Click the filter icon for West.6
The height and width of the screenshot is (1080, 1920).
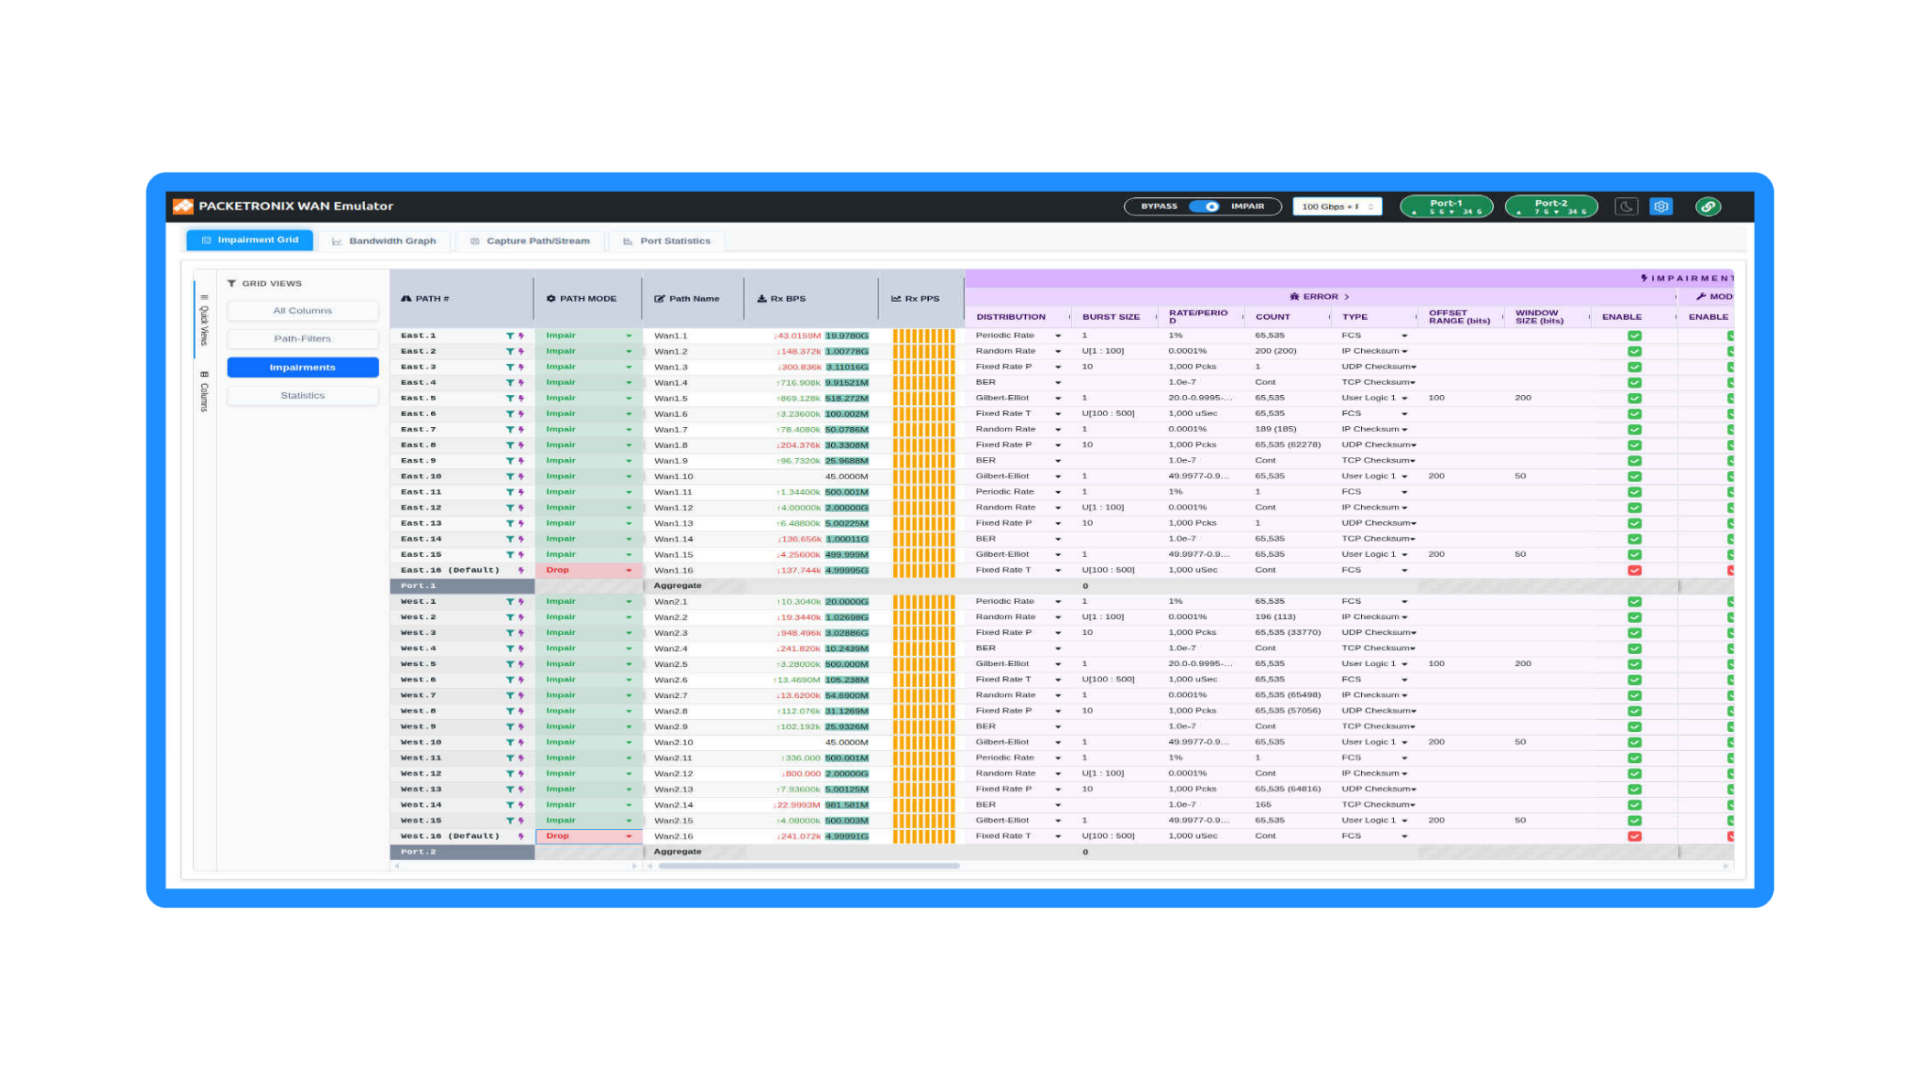click(x=510, y=680)
